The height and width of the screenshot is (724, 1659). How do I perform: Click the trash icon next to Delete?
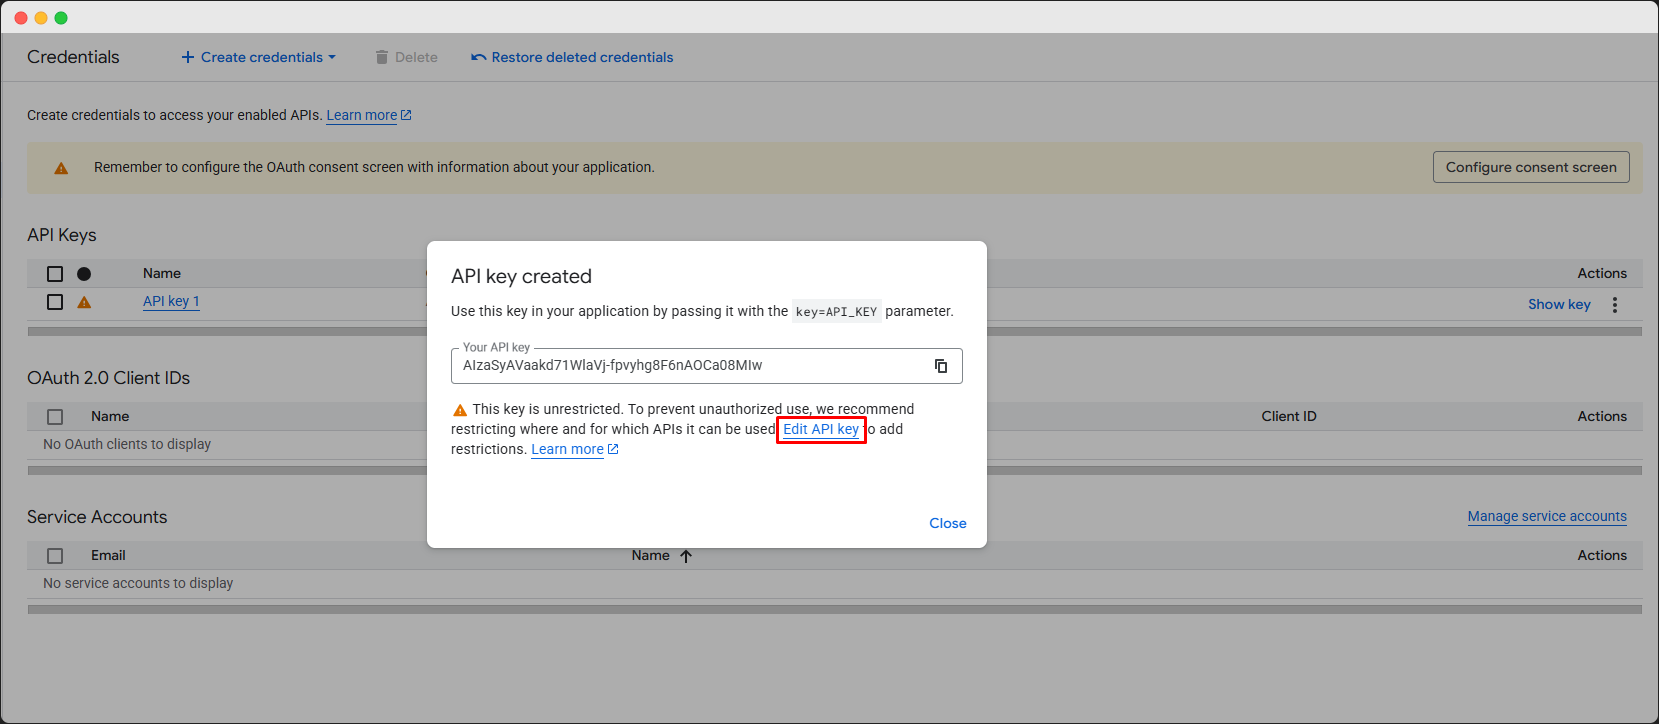point(381,57)
